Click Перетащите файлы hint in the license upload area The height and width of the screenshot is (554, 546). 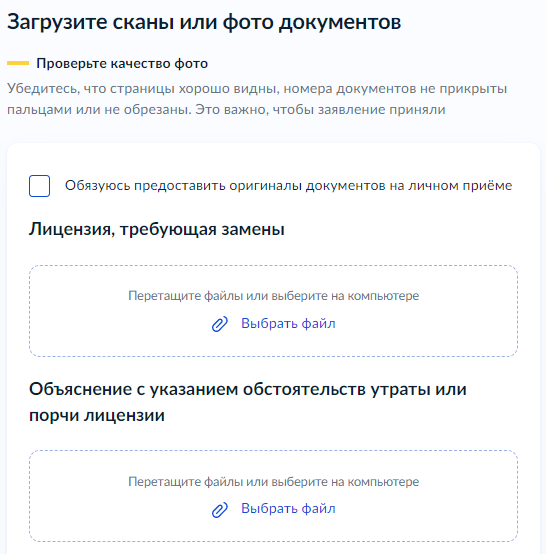tap(274, 296)
